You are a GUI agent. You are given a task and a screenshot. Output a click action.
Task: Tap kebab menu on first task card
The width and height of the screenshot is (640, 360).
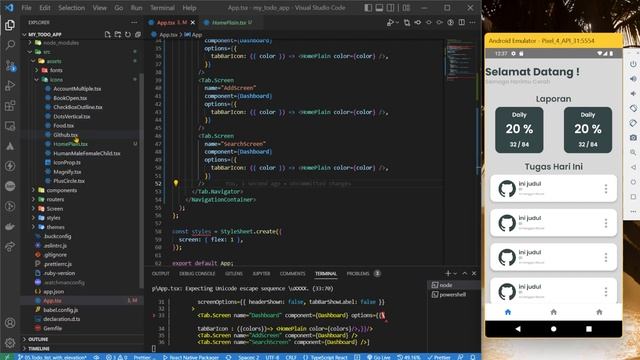(x=606, y=189)
